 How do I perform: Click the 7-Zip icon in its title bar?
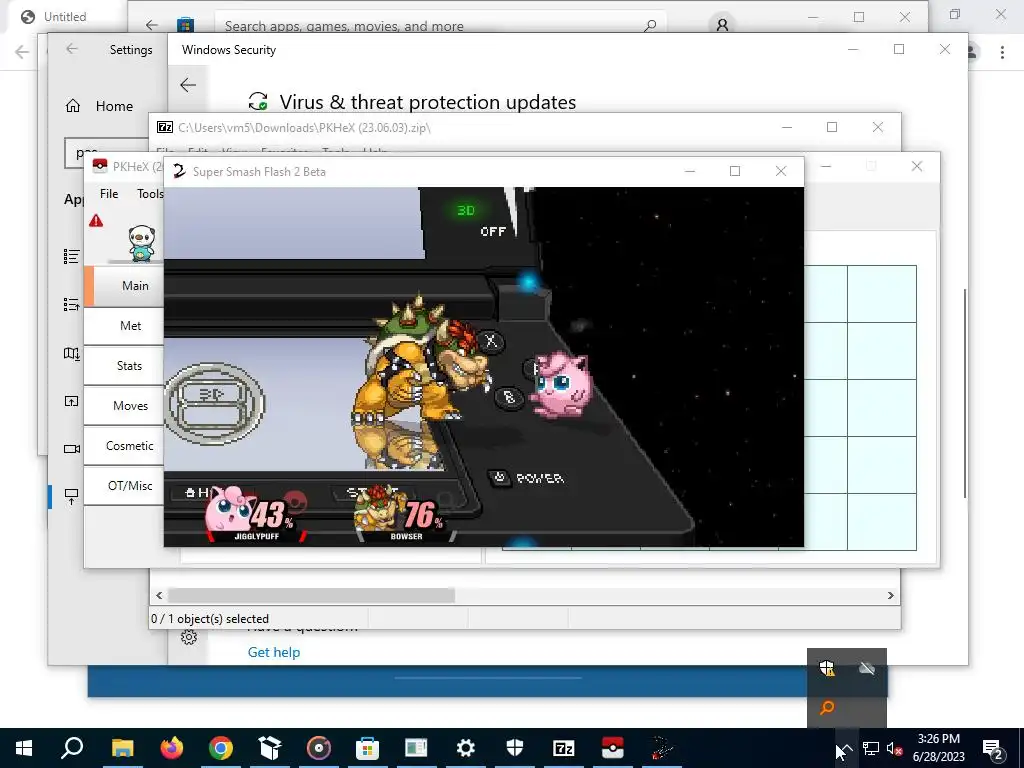(x=165, y=127)
